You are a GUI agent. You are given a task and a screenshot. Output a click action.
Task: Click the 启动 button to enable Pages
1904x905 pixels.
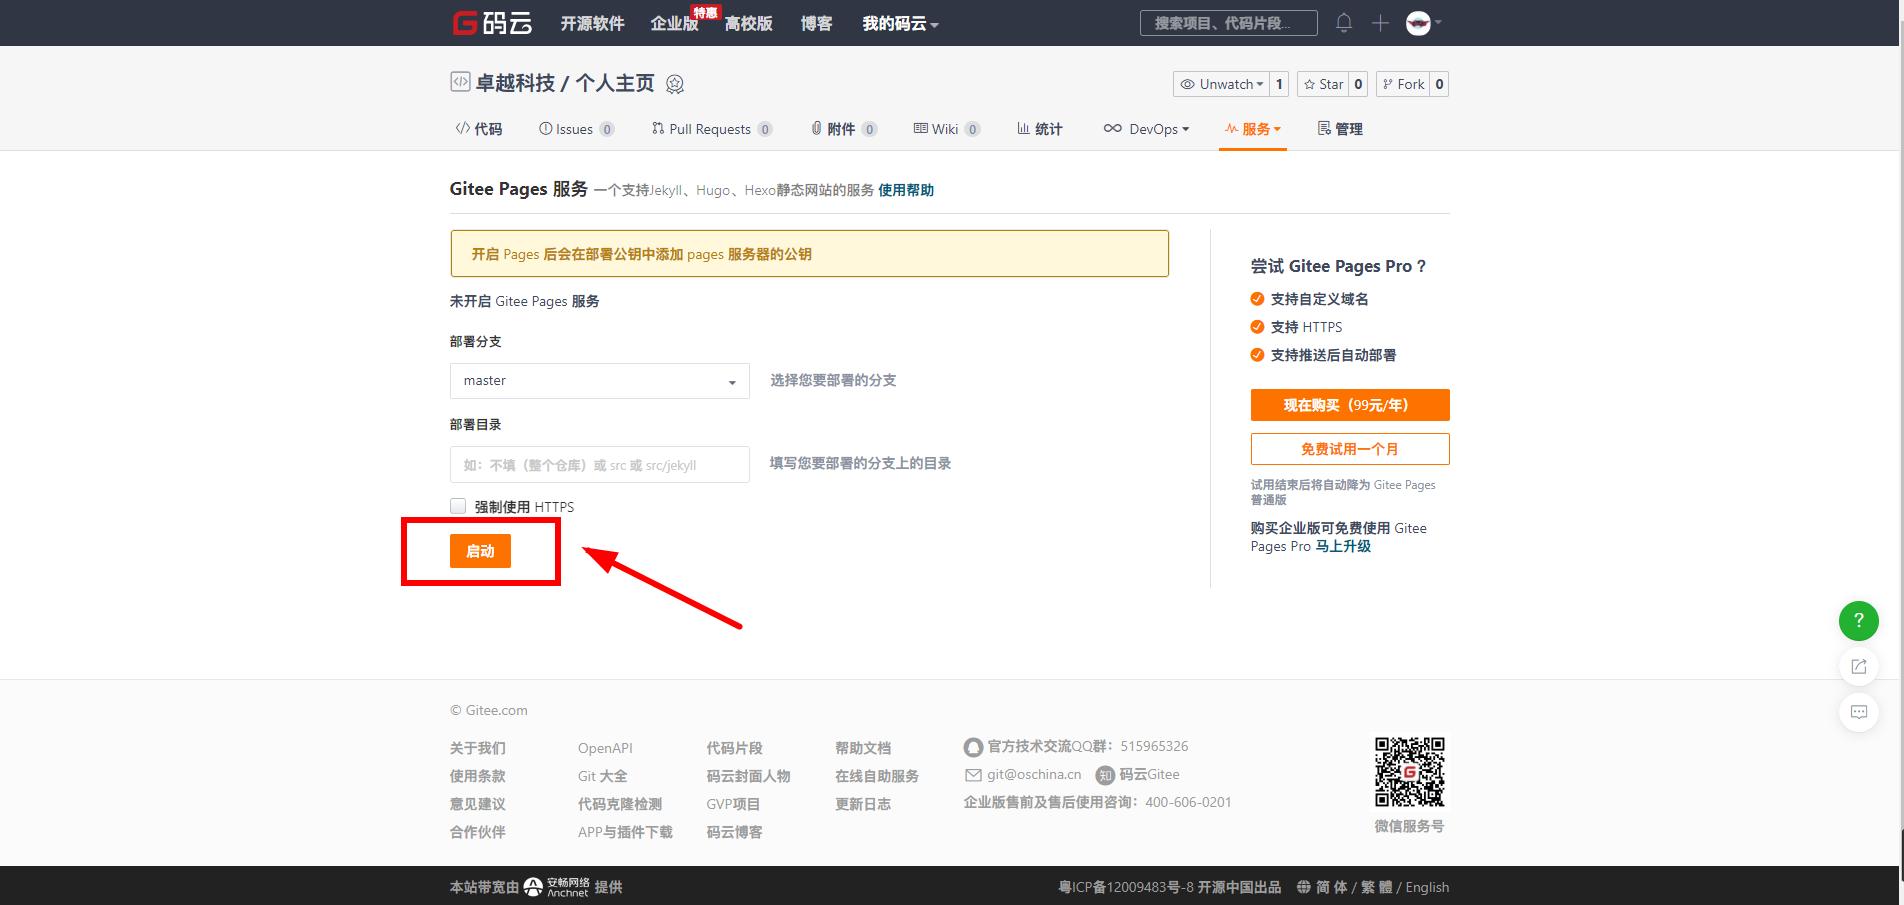pos(481,550)
